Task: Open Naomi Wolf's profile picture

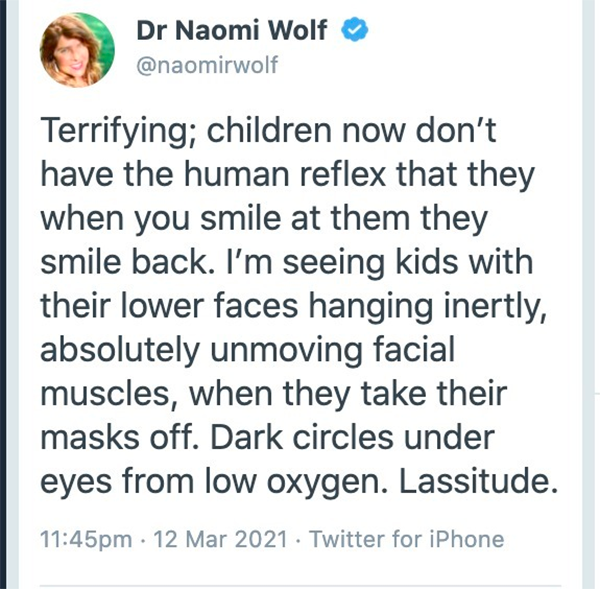Action: coord(77,50)
